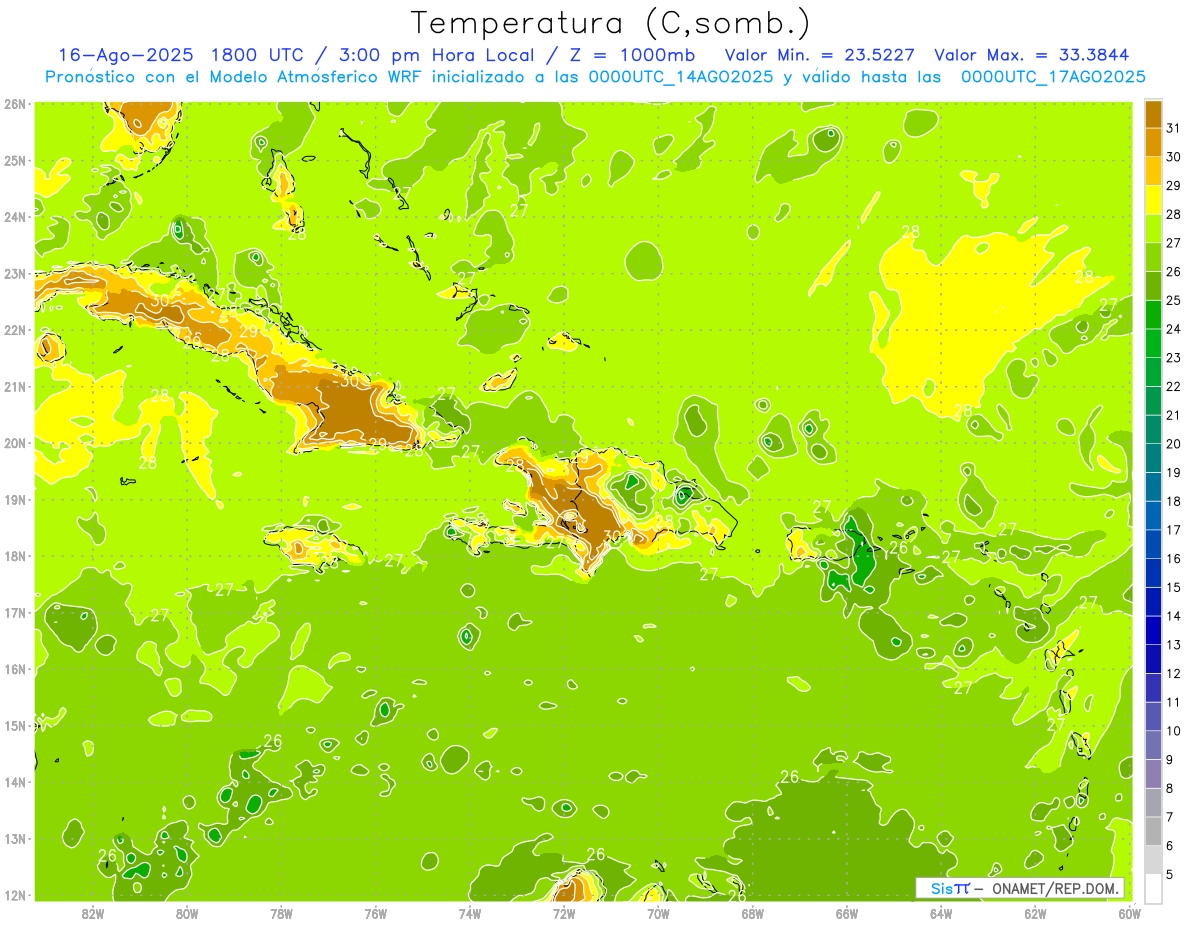Click the "15N" latitude axis label

point(15,725)
